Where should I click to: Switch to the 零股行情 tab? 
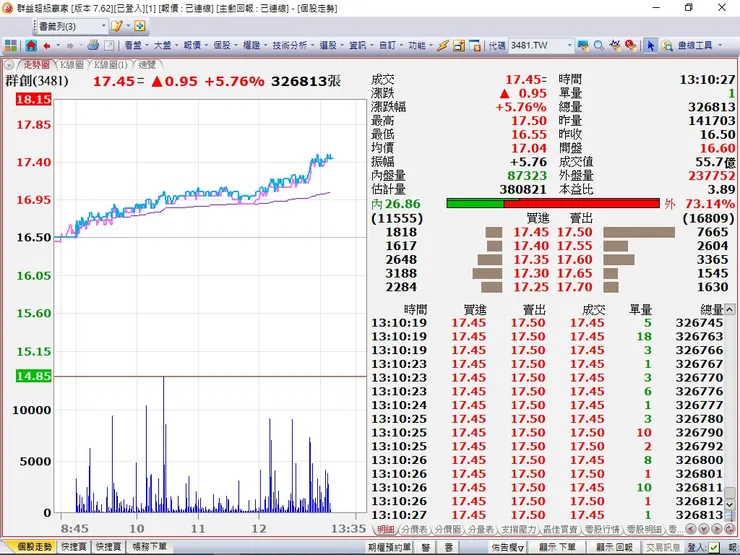tap(602, 530)
